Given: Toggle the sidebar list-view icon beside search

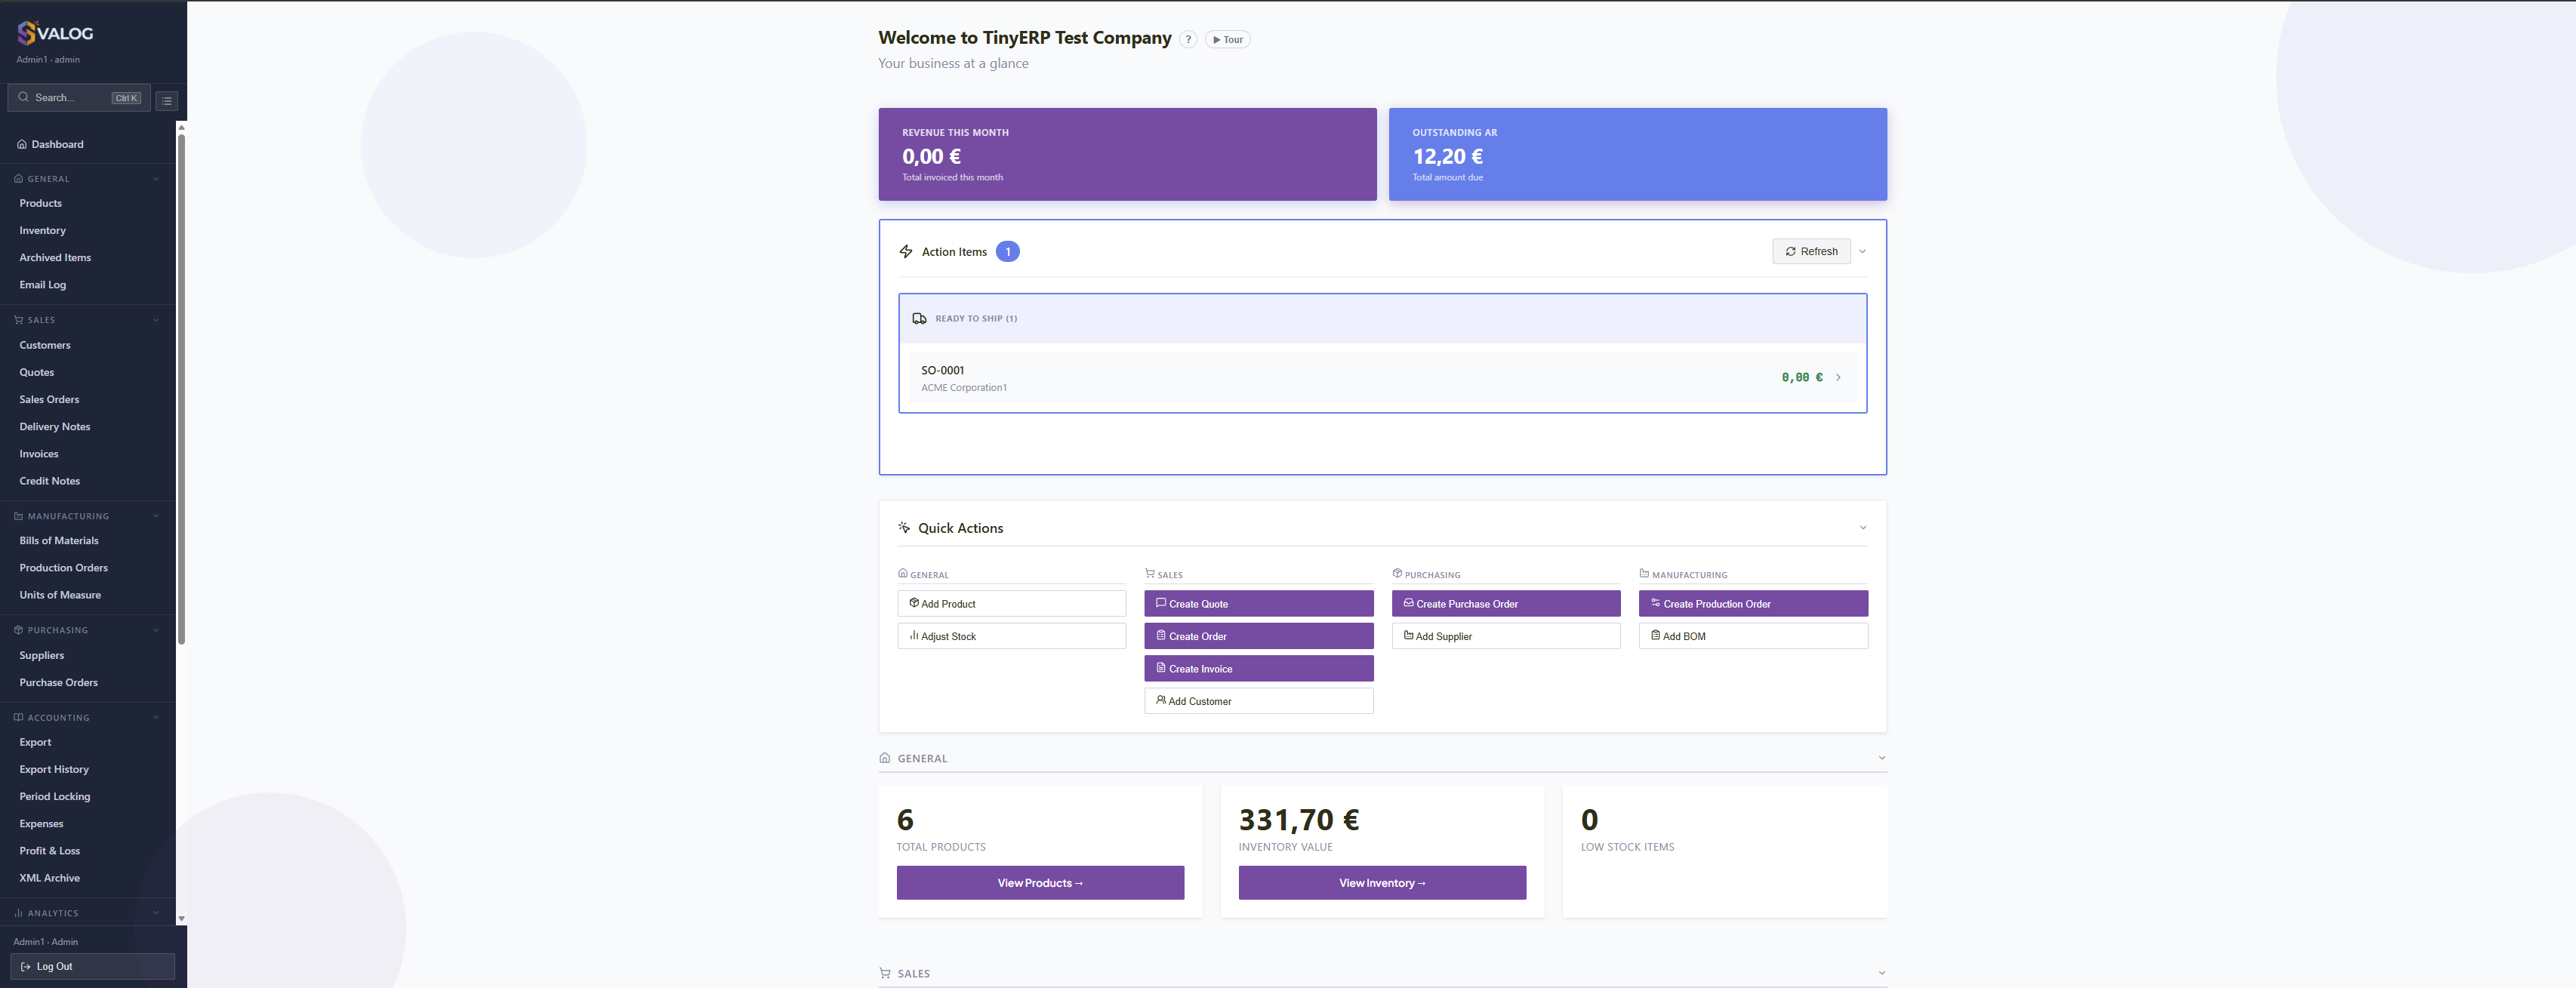Looking at the screenshot, I should (x=167, y=100).
